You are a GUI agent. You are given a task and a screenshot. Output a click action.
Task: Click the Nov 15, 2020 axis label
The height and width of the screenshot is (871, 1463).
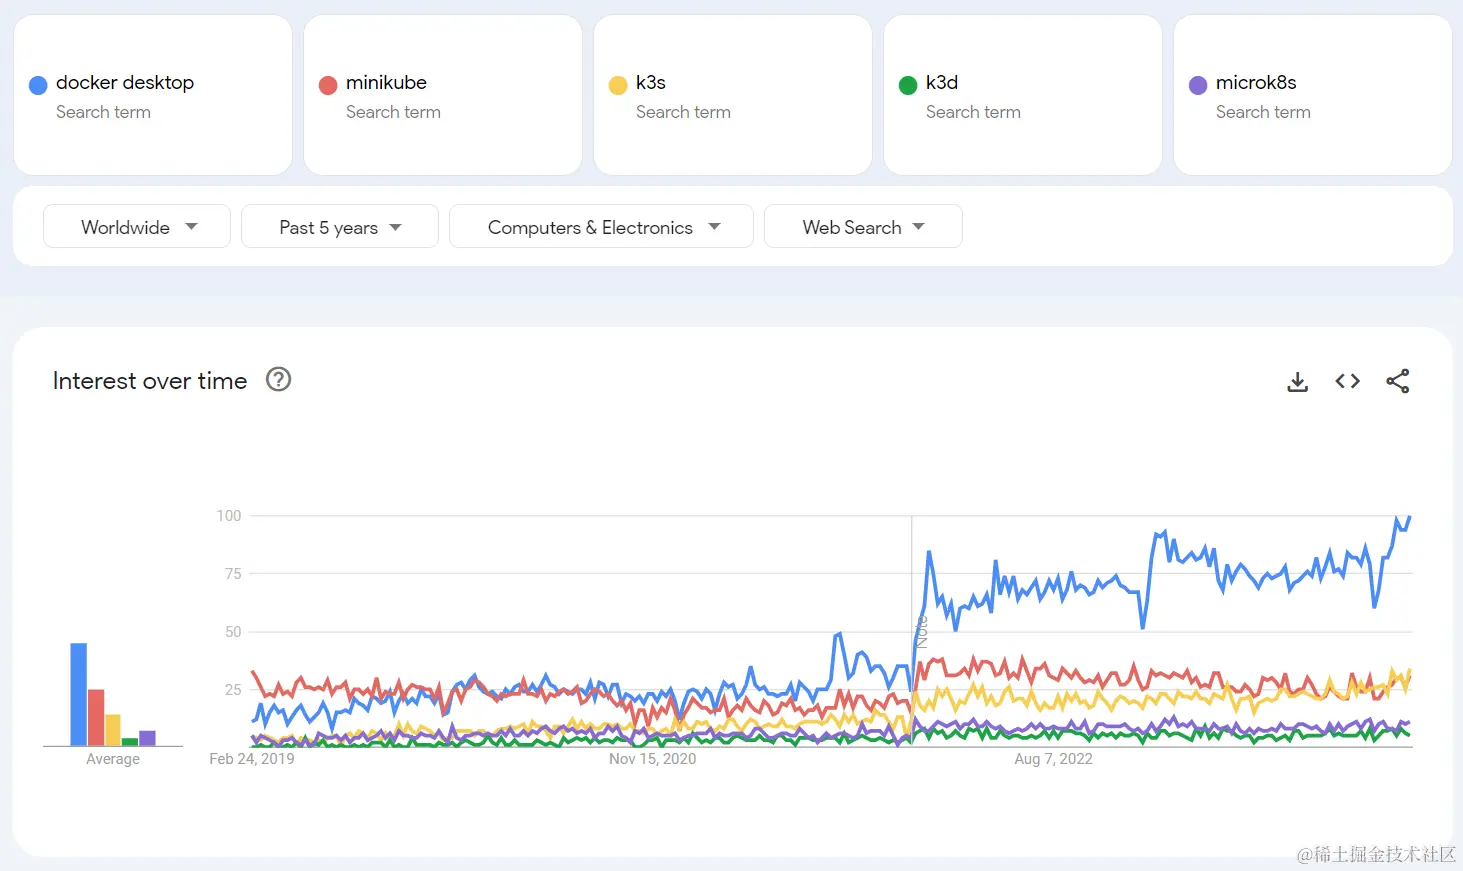pos(652,759)
